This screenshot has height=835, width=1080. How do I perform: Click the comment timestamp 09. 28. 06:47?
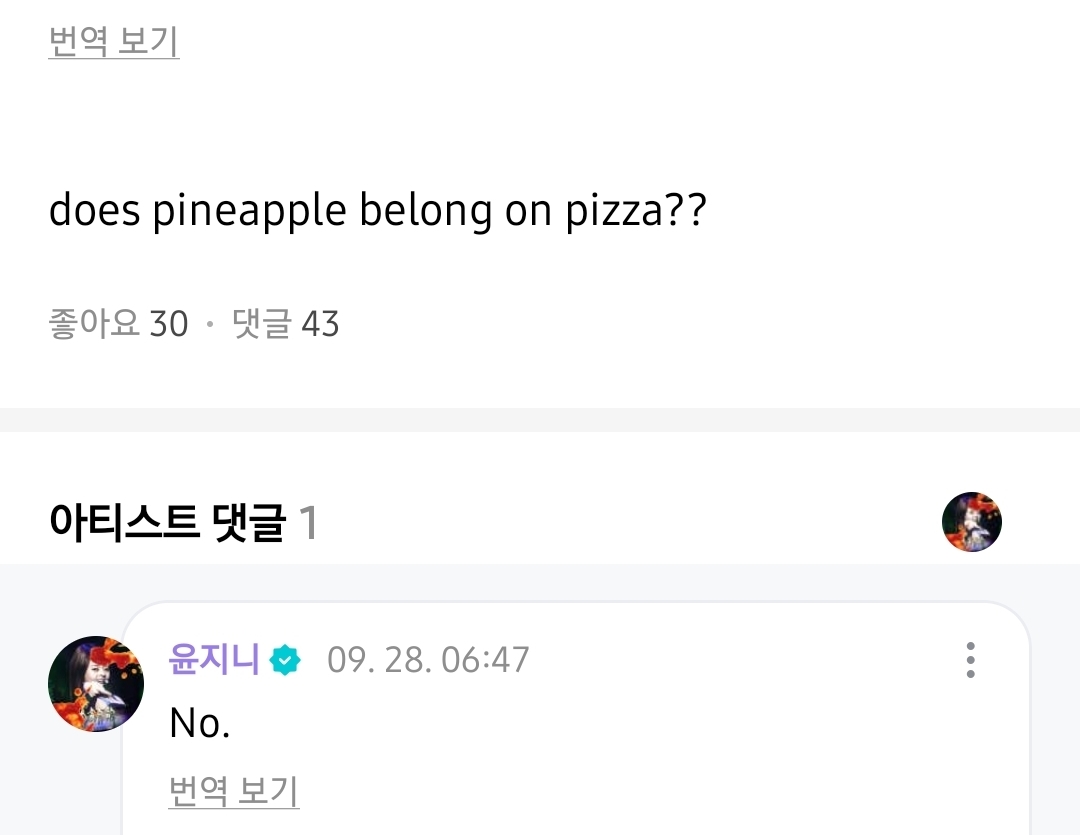tap(428, 661)
